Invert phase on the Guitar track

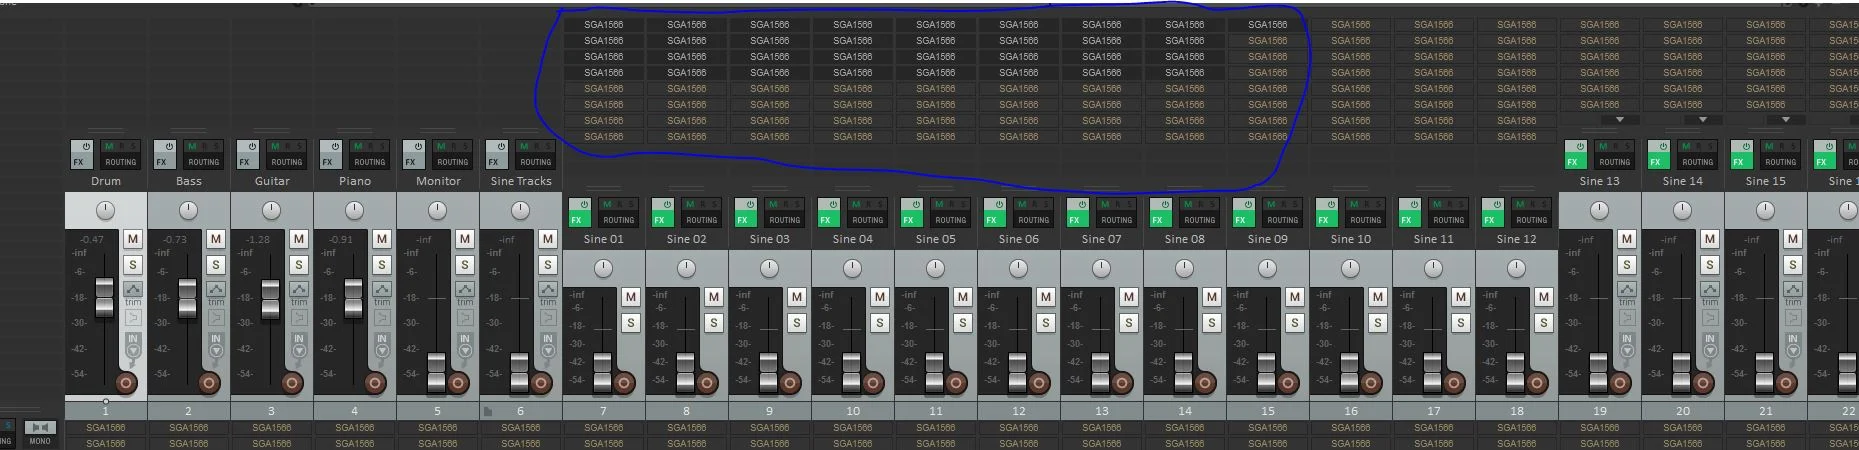point(299,318)
